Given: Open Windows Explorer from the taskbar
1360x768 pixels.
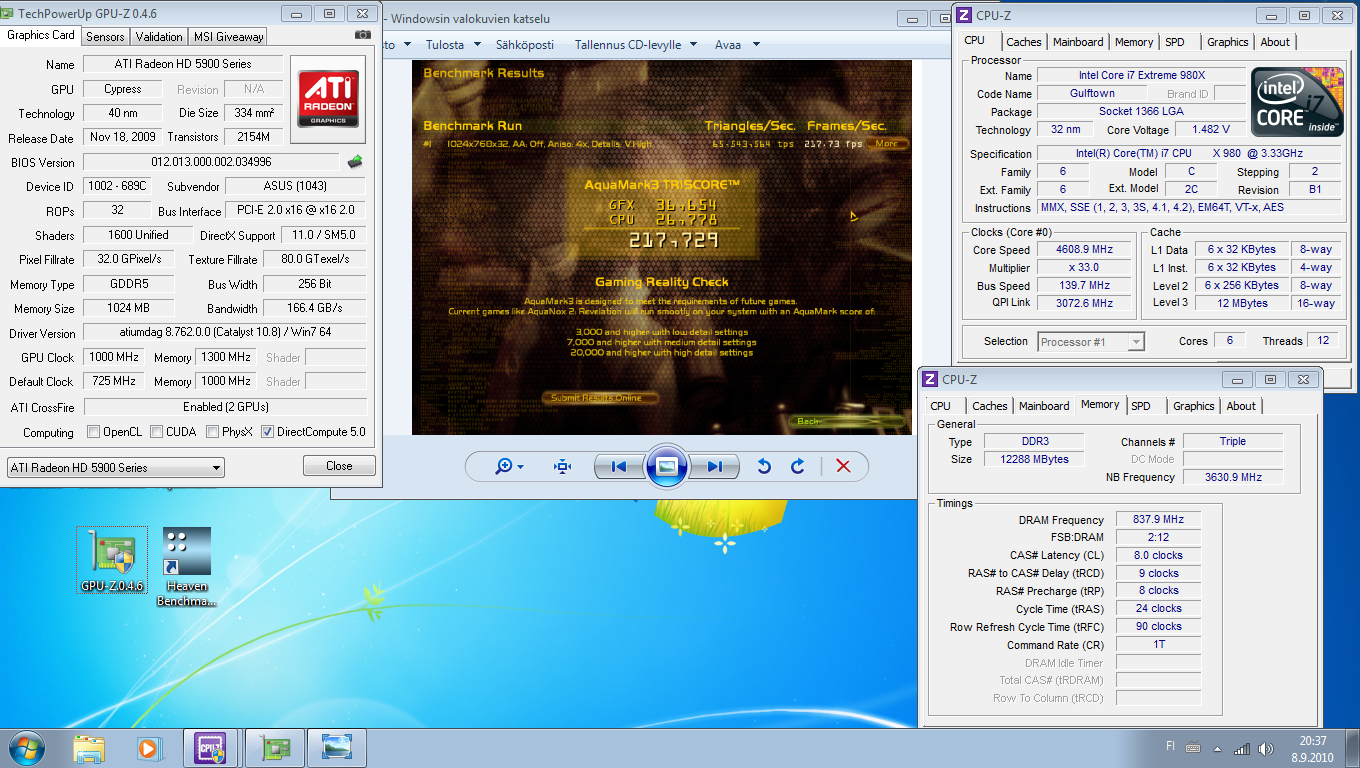Looking at the screenshot, I should (x=89, y=748).
